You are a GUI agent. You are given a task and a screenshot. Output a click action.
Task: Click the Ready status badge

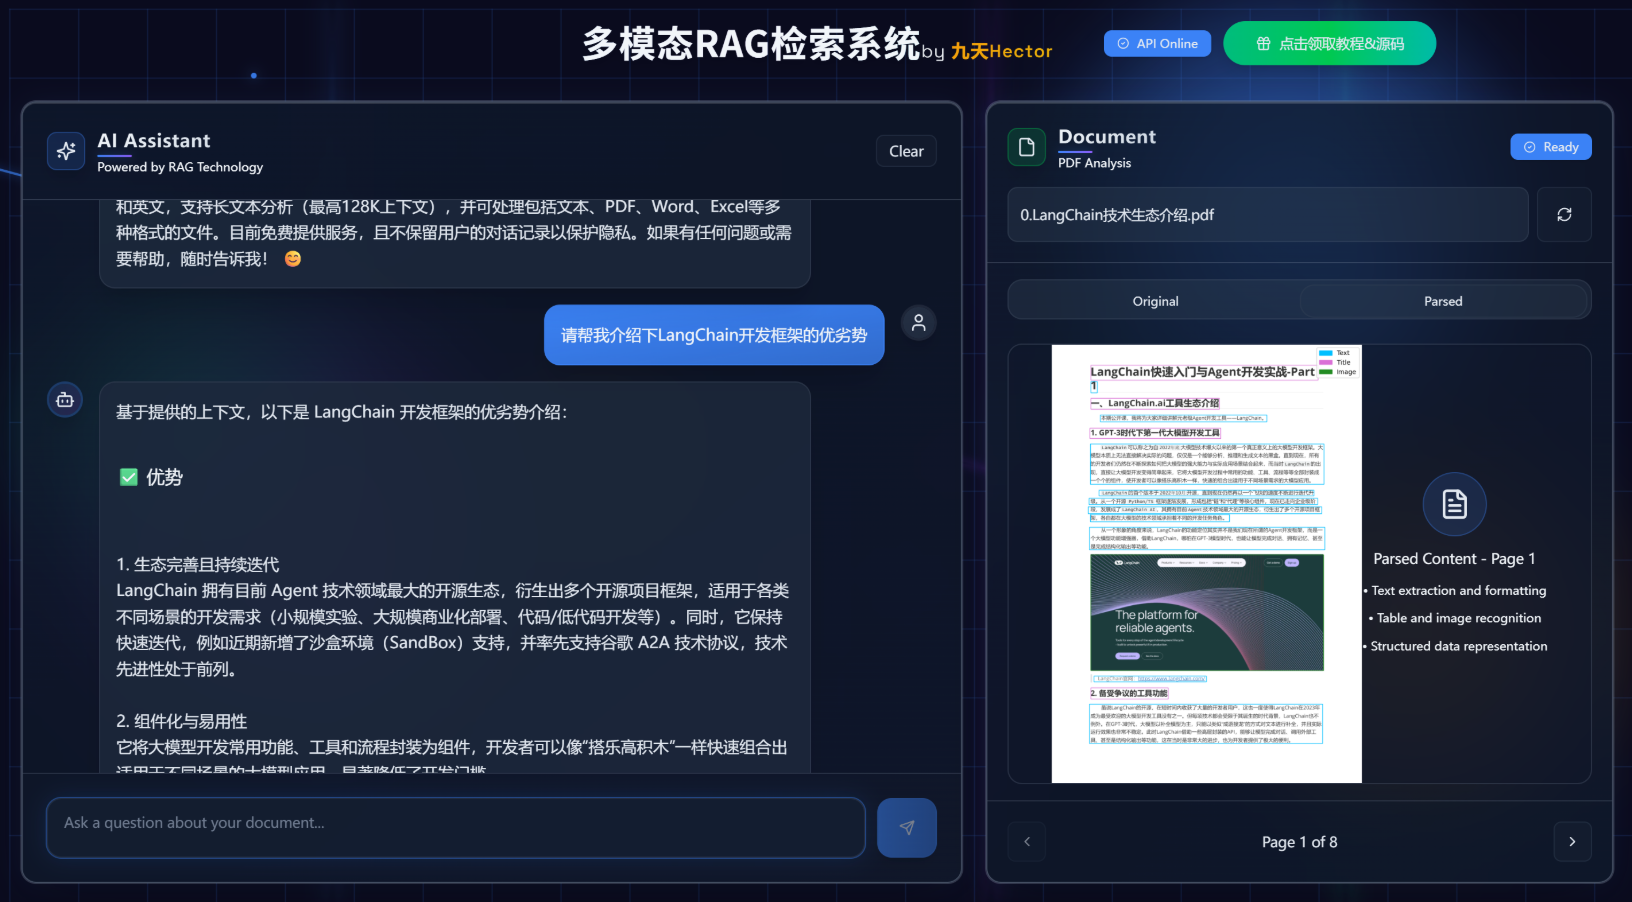click(x=1550, y=147)
